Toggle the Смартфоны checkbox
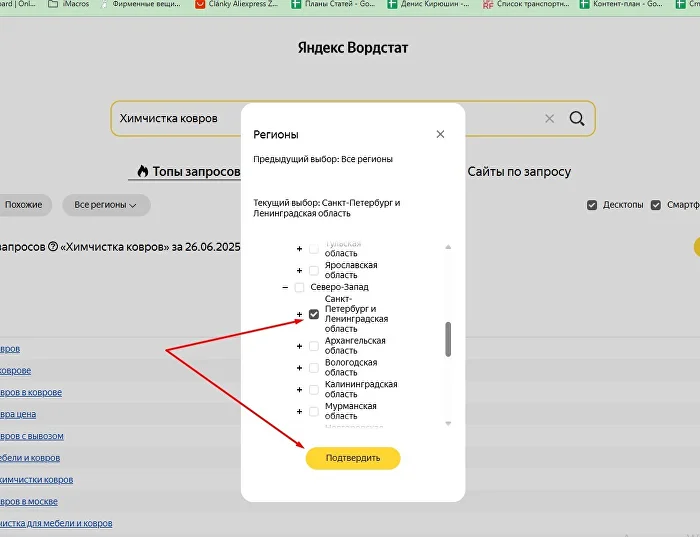This screenshot has height=537, width=700. coord(656,205)
